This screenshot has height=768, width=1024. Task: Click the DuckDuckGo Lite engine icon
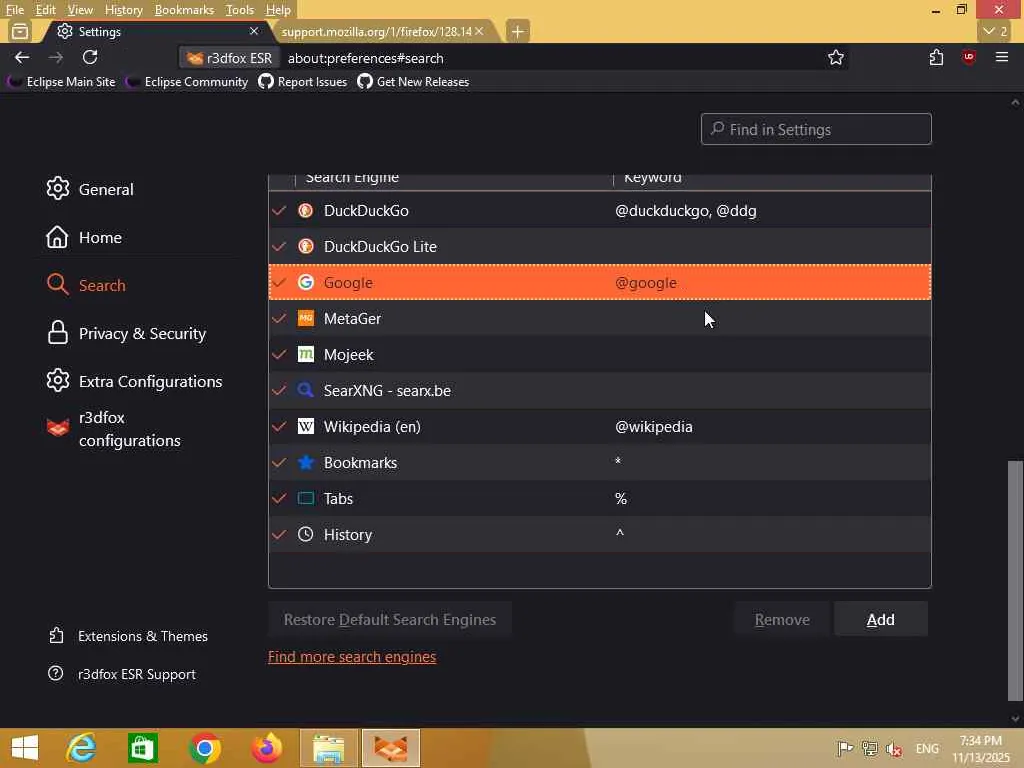tap(305, 246)
